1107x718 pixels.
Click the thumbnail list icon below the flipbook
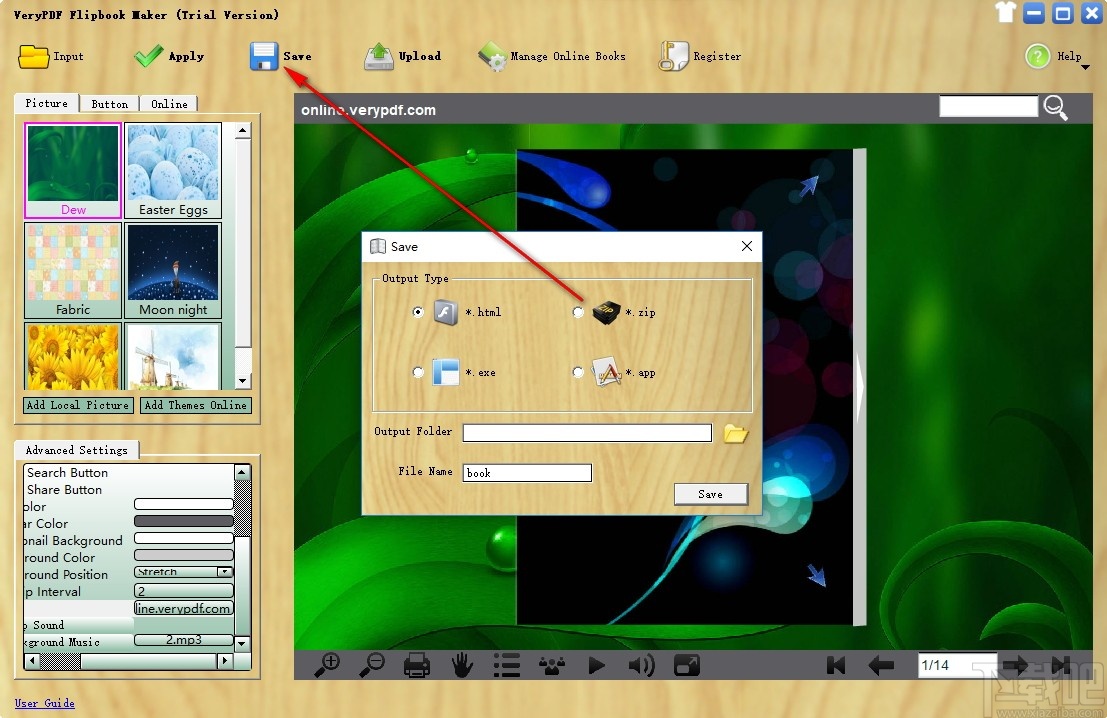tap(506, 664)
